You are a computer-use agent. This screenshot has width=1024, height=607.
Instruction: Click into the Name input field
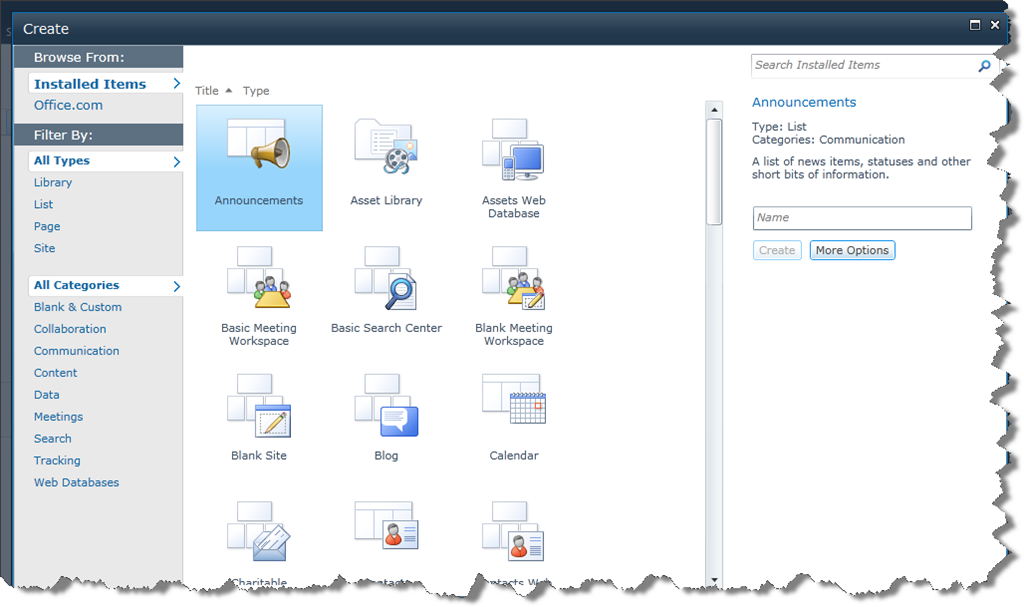click(861, 218)
